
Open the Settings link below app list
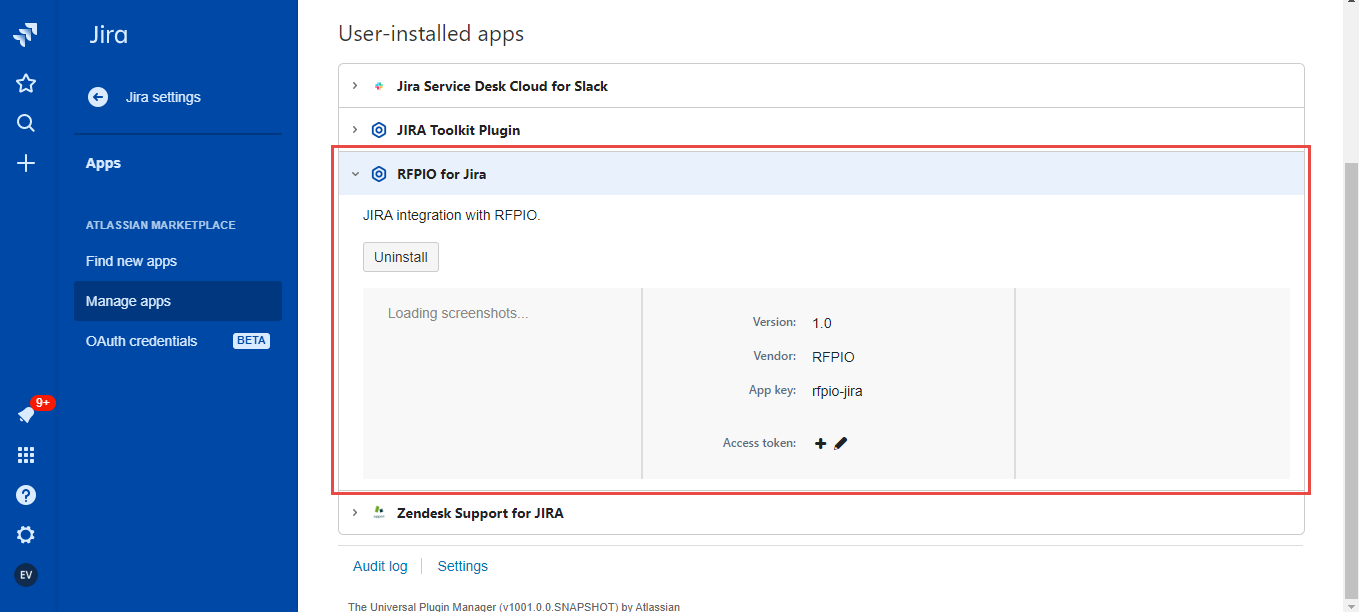(x=463, y=566)
